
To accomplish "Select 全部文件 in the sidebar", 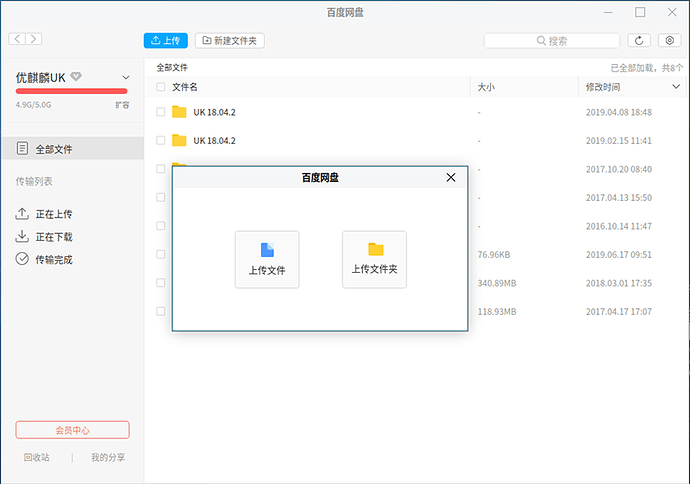I will tap(53, 149).
